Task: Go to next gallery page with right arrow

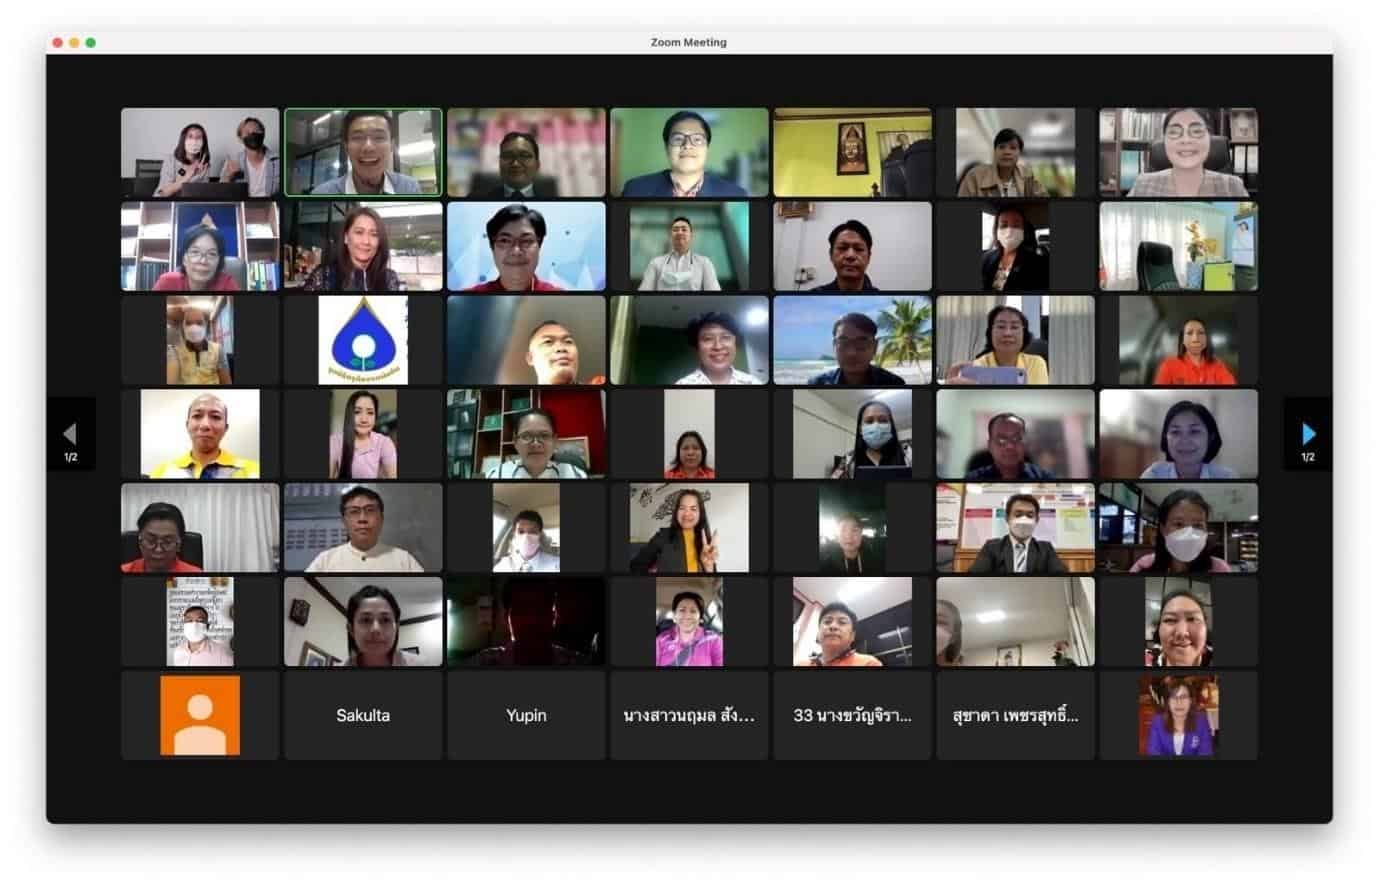Action: coord(1307,434)
